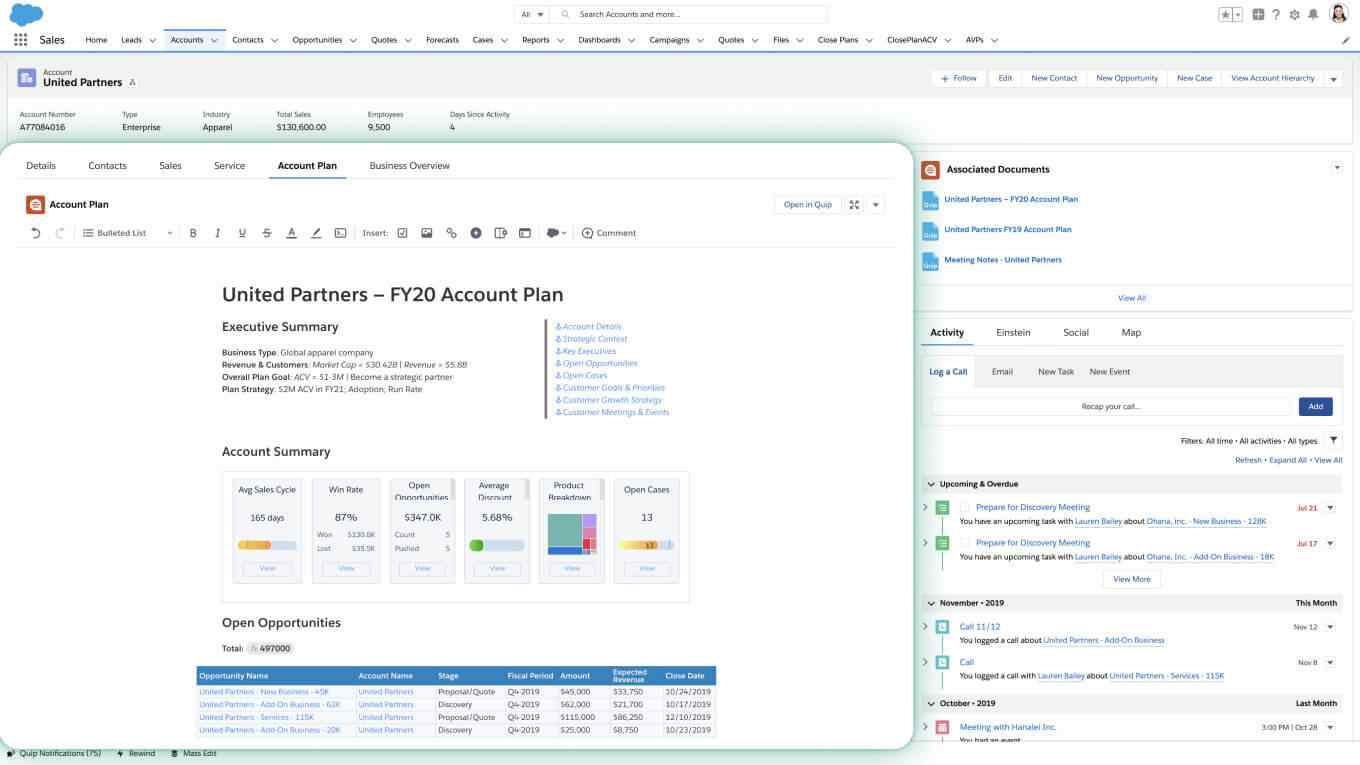Click the Follow button
The image size is (1360, 765).
pos(959,78)
